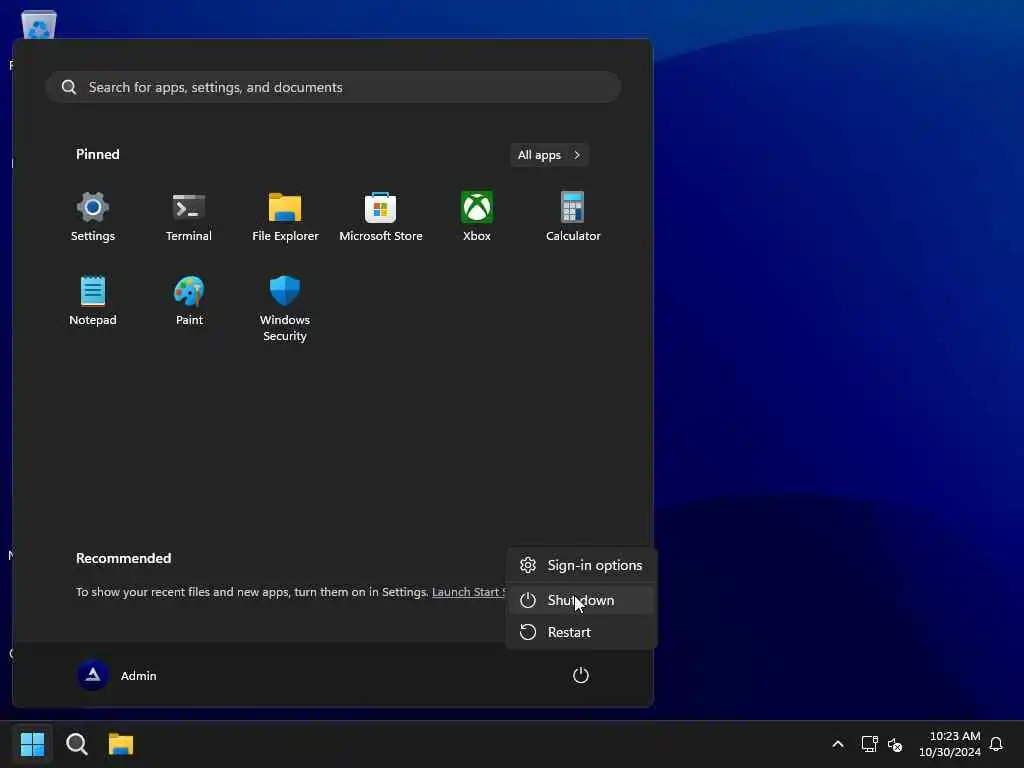Click the network status tray icon

click(x=869, y=744)
